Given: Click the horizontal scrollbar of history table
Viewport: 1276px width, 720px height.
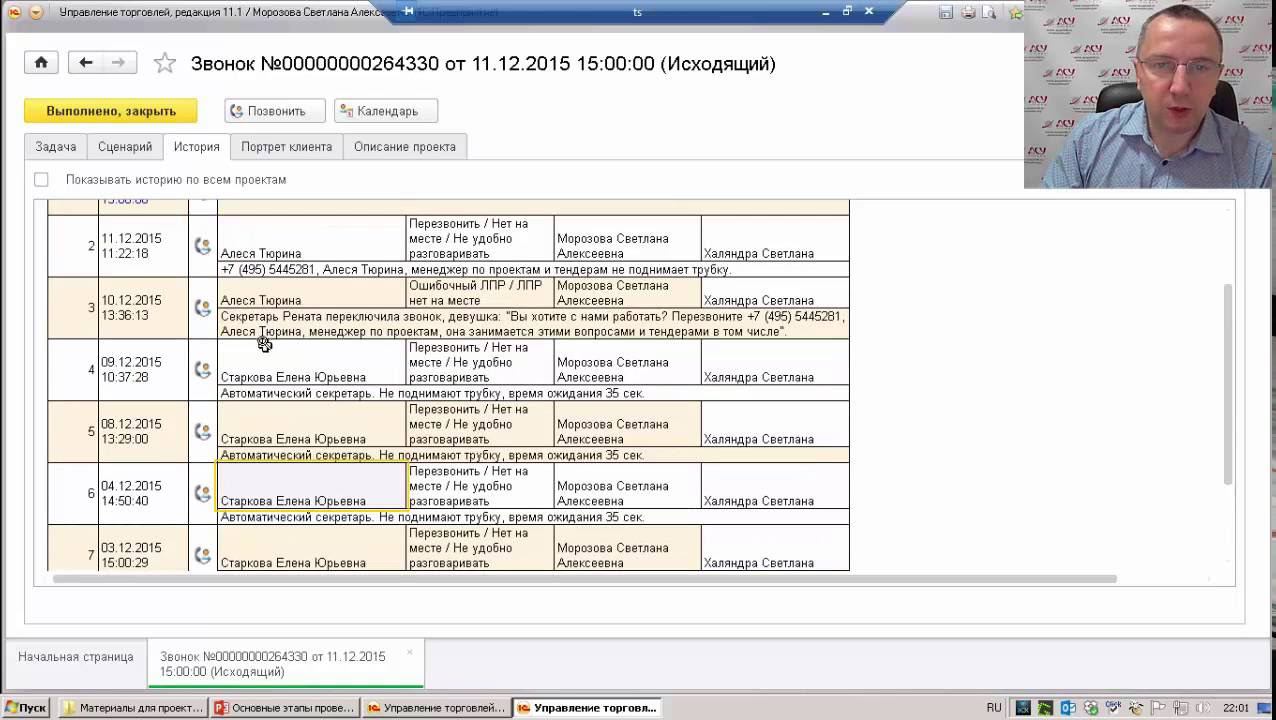Looking at the screenshot, I should pos(585,578).
